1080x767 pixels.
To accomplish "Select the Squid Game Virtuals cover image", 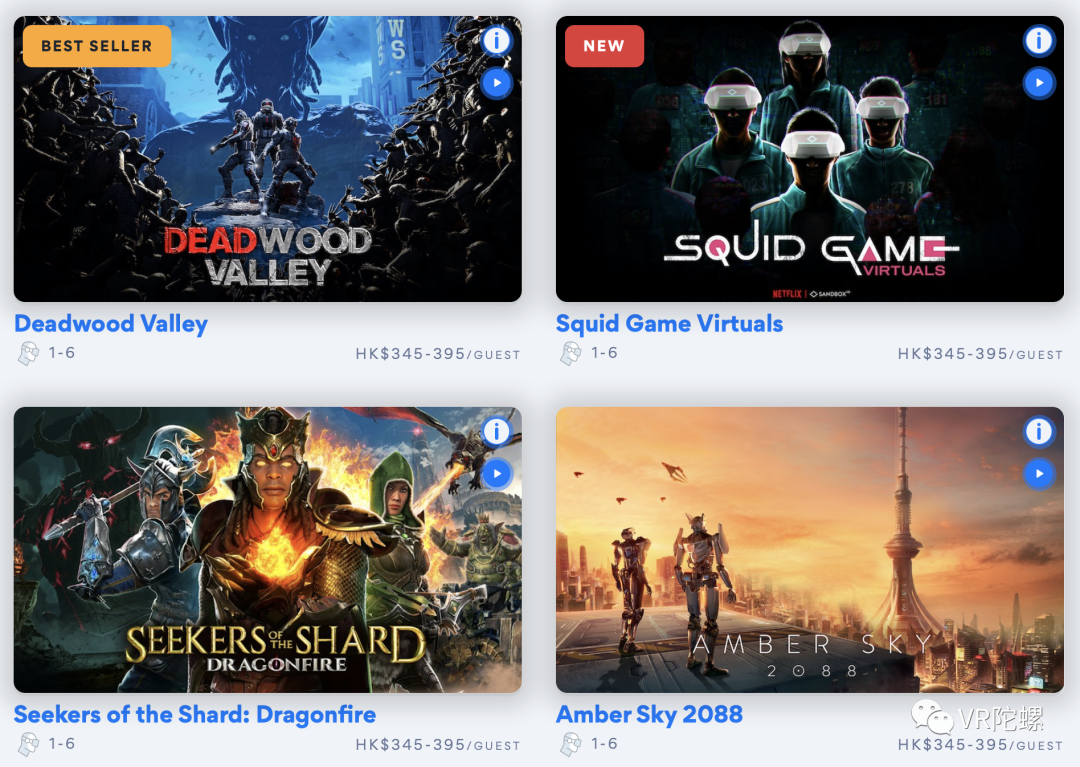I will point(810,159).
